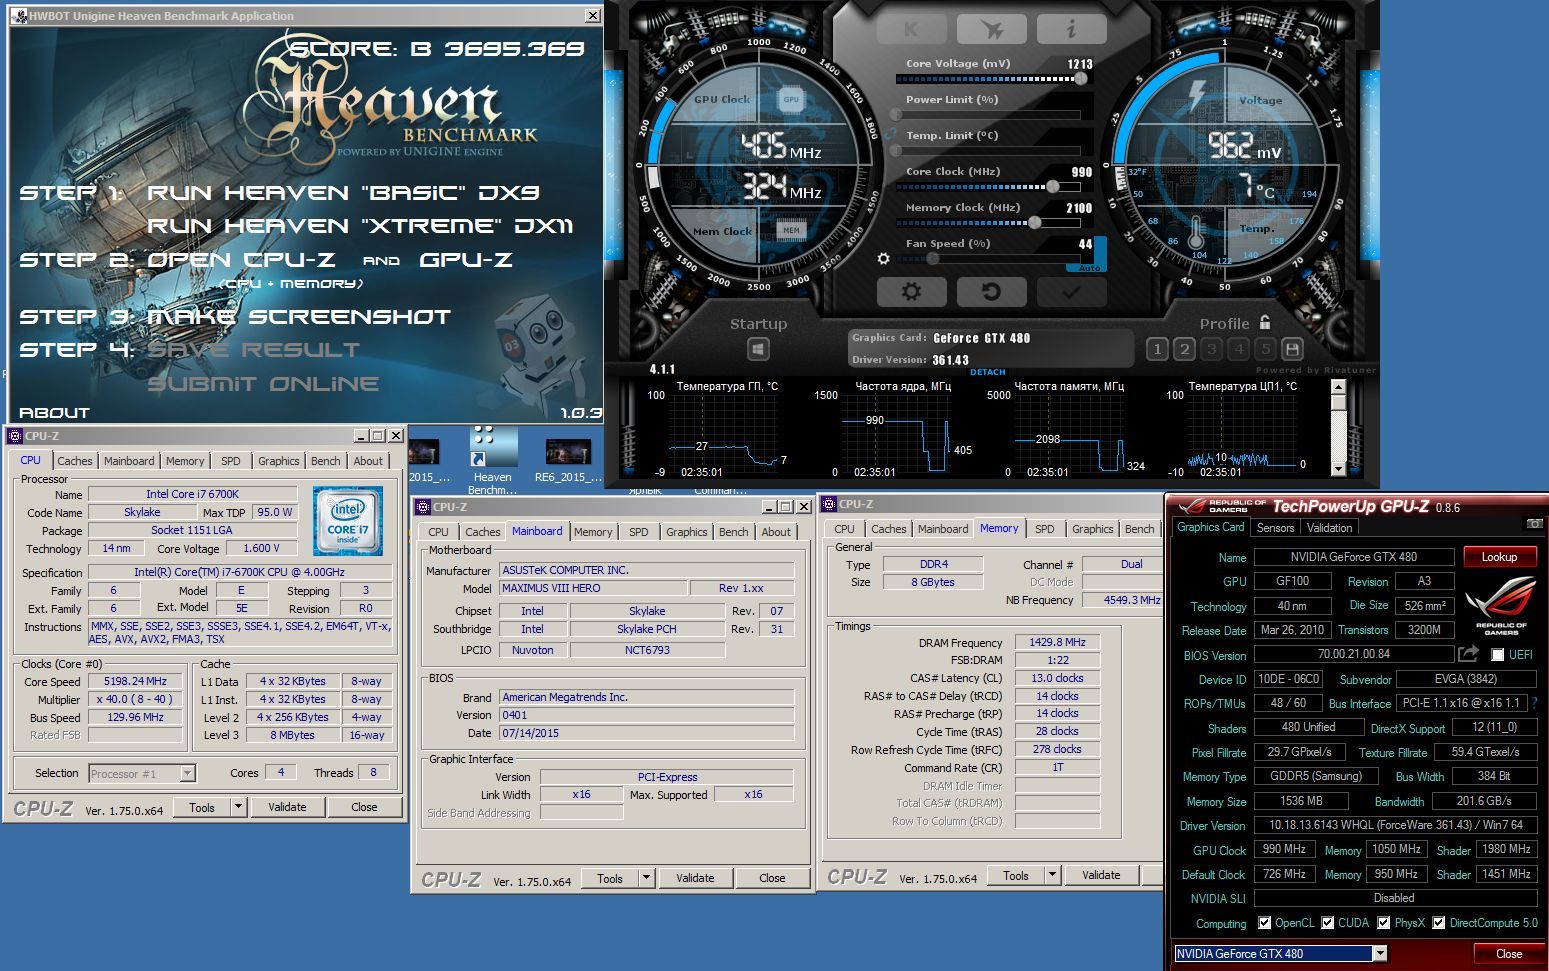Click the Name field showing NVIDIA GeForce GTX 480 in GPU-Z
Image resolution: width=1549 pixels, height=971 pixels.
coord(1353,557)
